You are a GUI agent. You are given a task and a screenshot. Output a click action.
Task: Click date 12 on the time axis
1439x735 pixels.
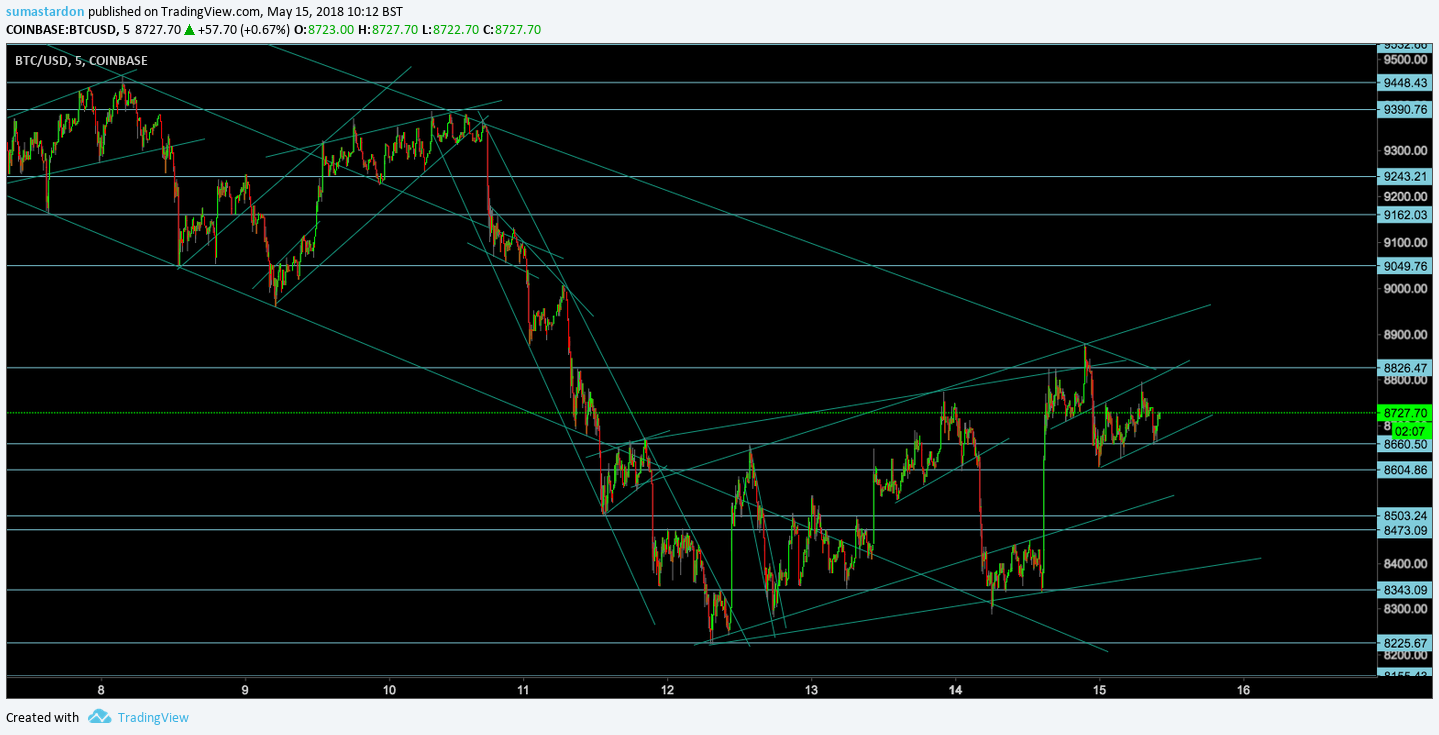tap(668, 689)
